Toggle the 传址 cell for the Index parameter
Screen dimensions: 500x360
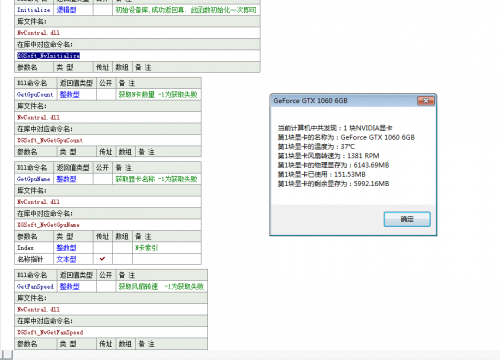103,248
